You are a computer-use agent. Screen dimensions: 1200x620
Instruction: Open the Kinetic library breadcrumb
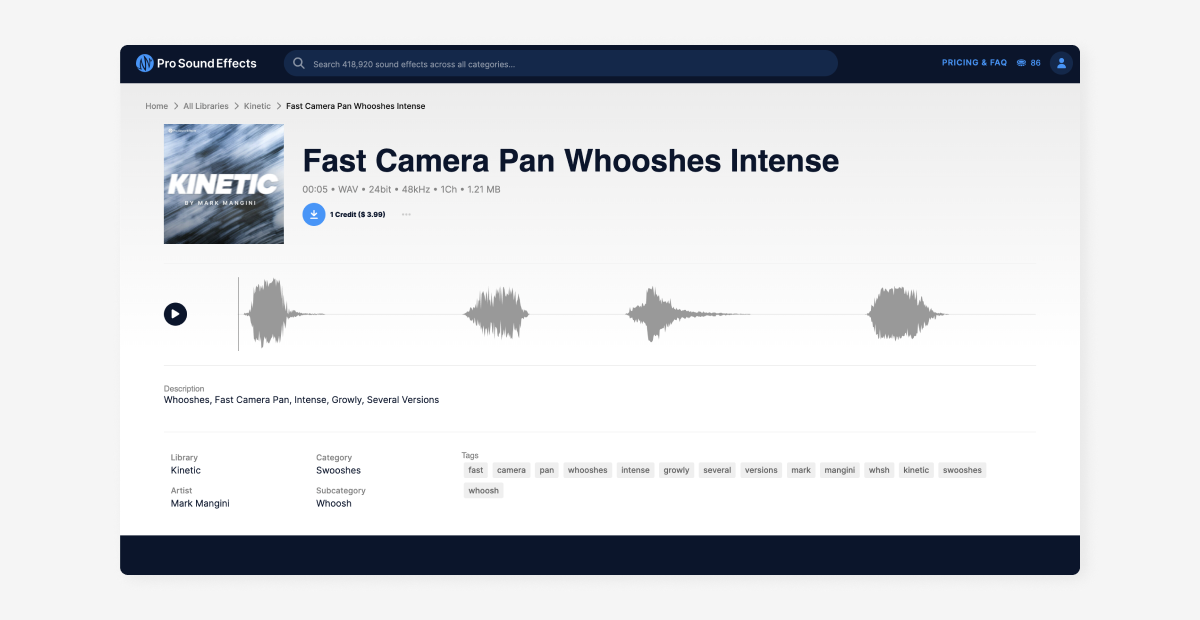257,105
